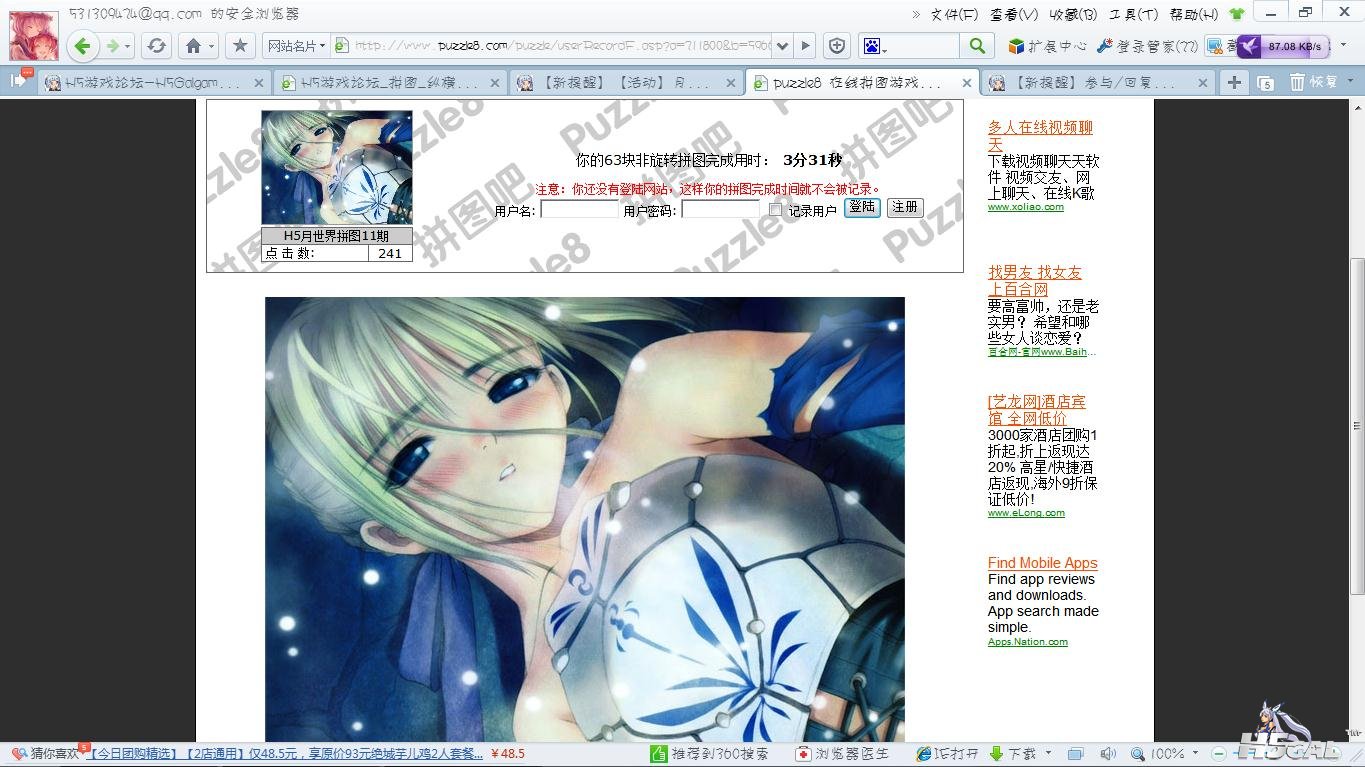Open 登录管家 login manager
The width and height of the screenshot is (1365, 767).
pos(1146,46)
